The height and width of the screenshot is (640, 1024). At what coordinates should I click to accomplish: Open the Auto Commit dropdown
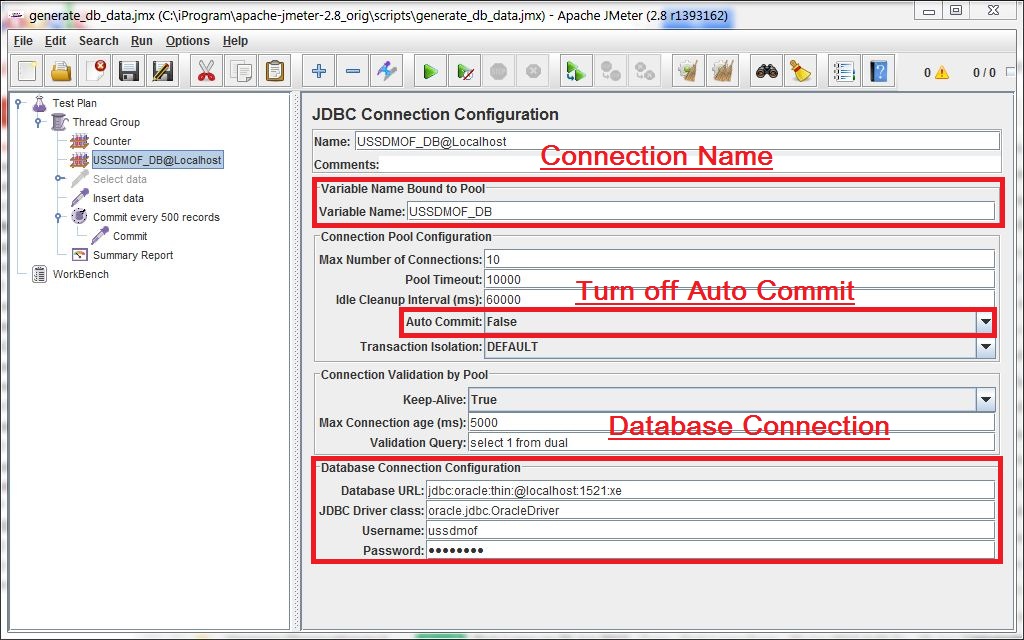click(985, 321)
